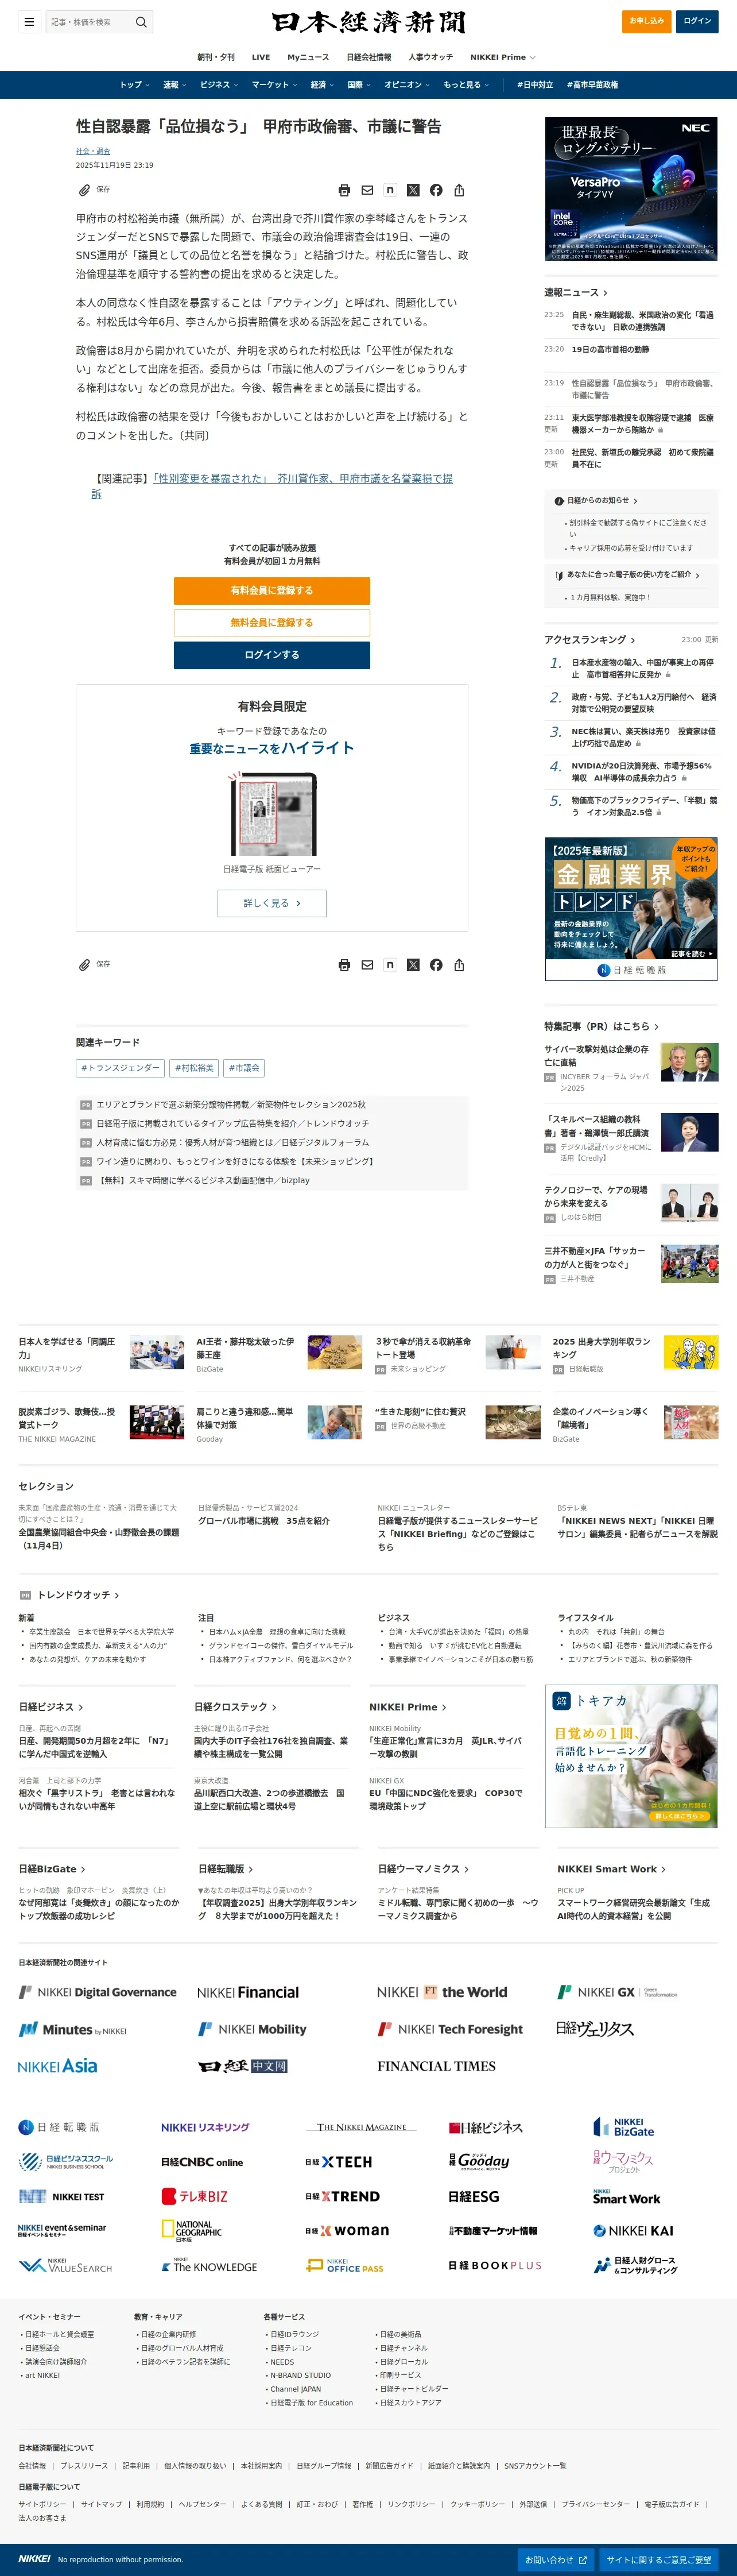Open the NIKKEI Asia logo link

click(58, 2066)
